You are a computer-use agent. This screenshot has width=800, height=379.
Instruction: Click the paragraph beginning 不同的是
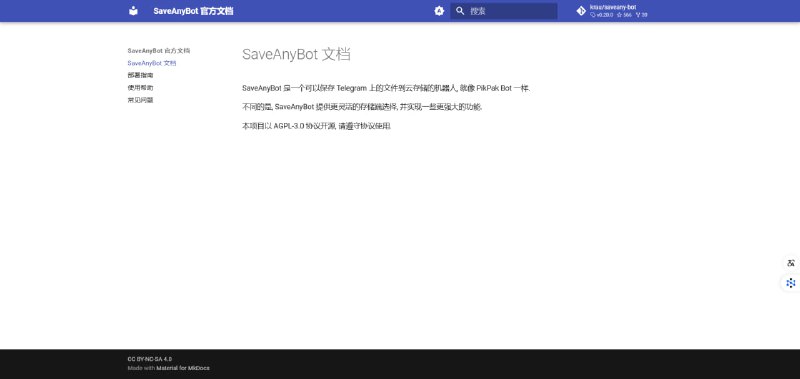pyautogui.click(x=362, y=107)
